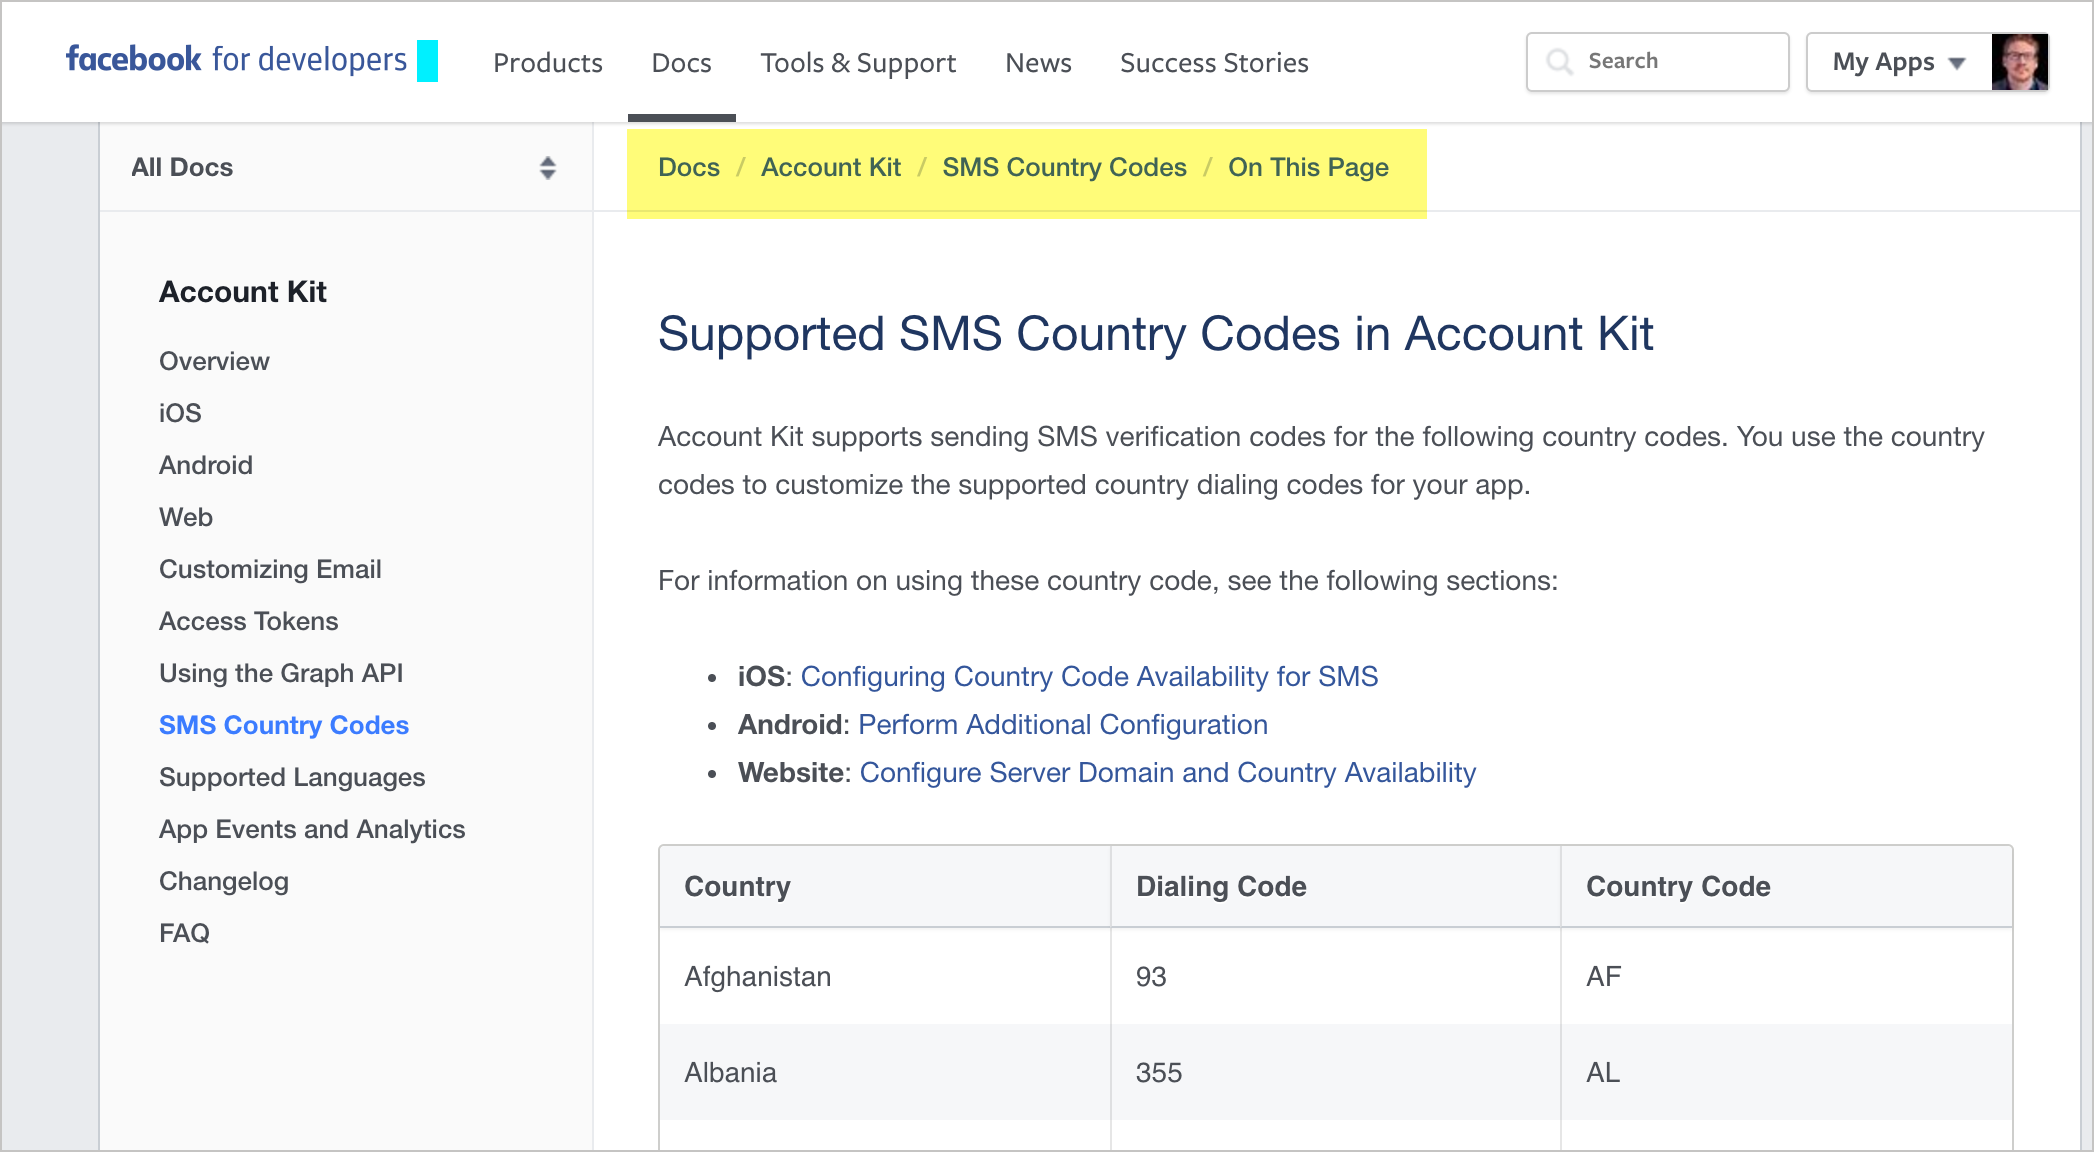
Task: Click the Dialing Code column header
Action: click(1336, 887)
